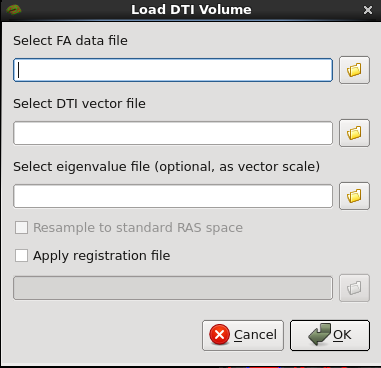Select the eigenvalue file input box
Image resolution: width=381 pixels, height=368 pixels.
click(173, 196)
